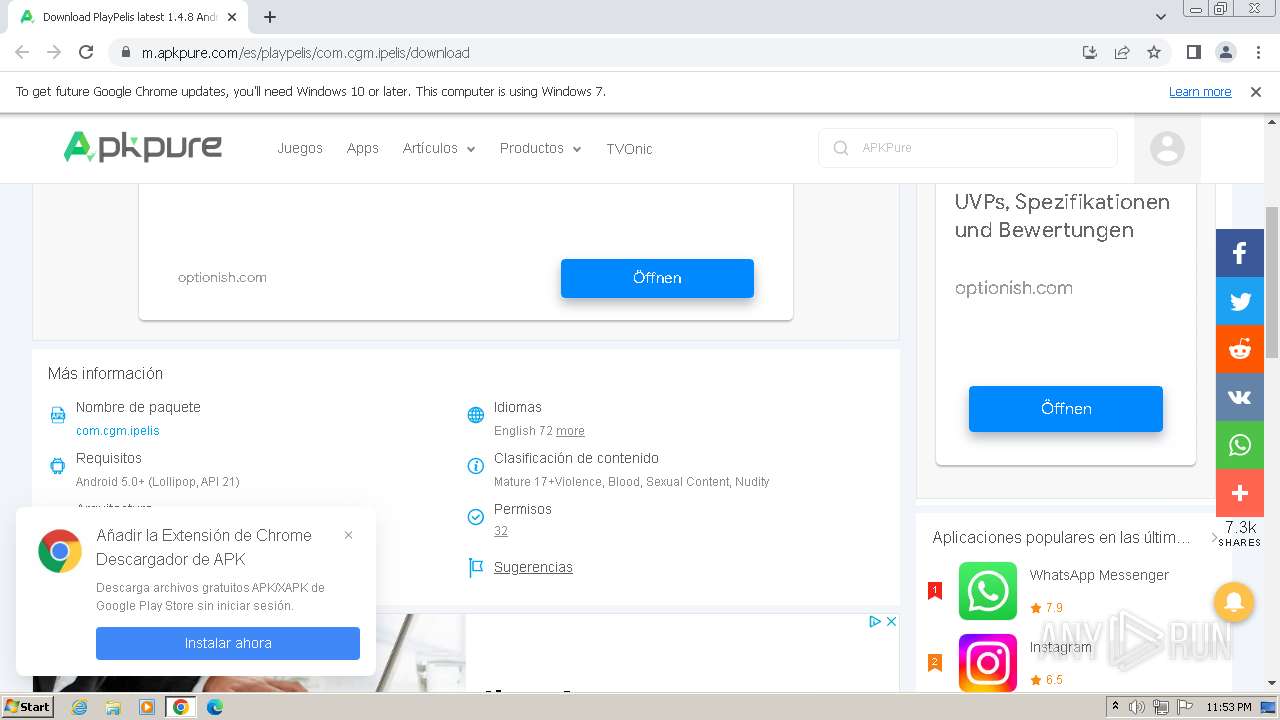
Task: Open more share options plus button
Action: coord(1240,493)
